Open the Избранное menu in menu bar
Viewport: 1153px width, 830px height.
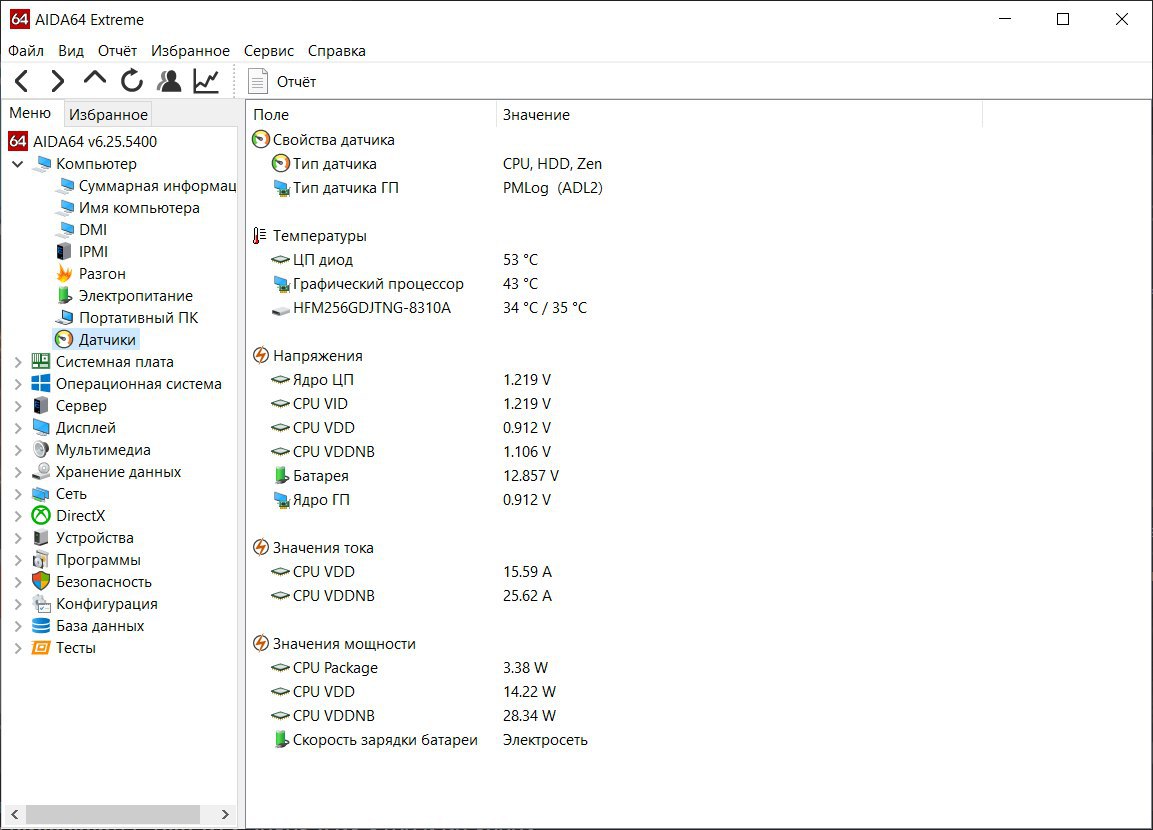coord(190,51)
